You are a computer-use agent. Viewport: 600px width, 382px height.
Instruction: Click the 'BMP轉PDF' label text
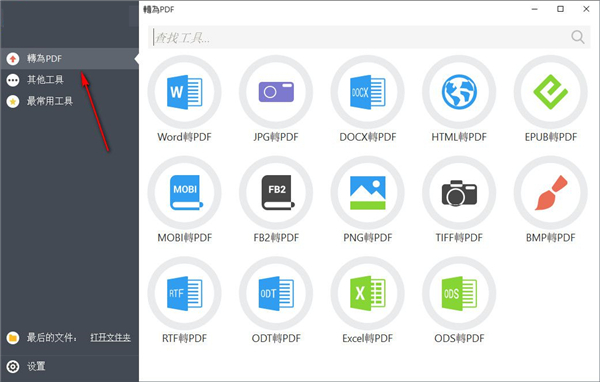click(550, 238)
